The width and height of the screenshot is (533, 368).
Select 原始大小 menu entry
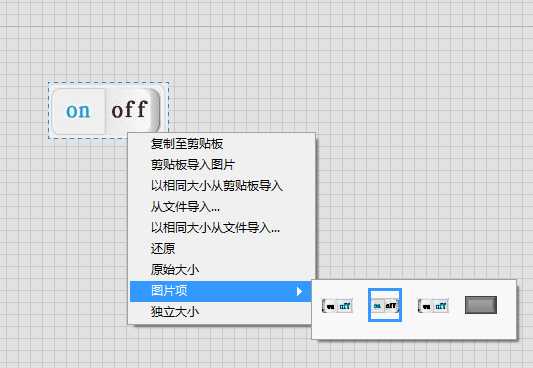click(221, 270)
